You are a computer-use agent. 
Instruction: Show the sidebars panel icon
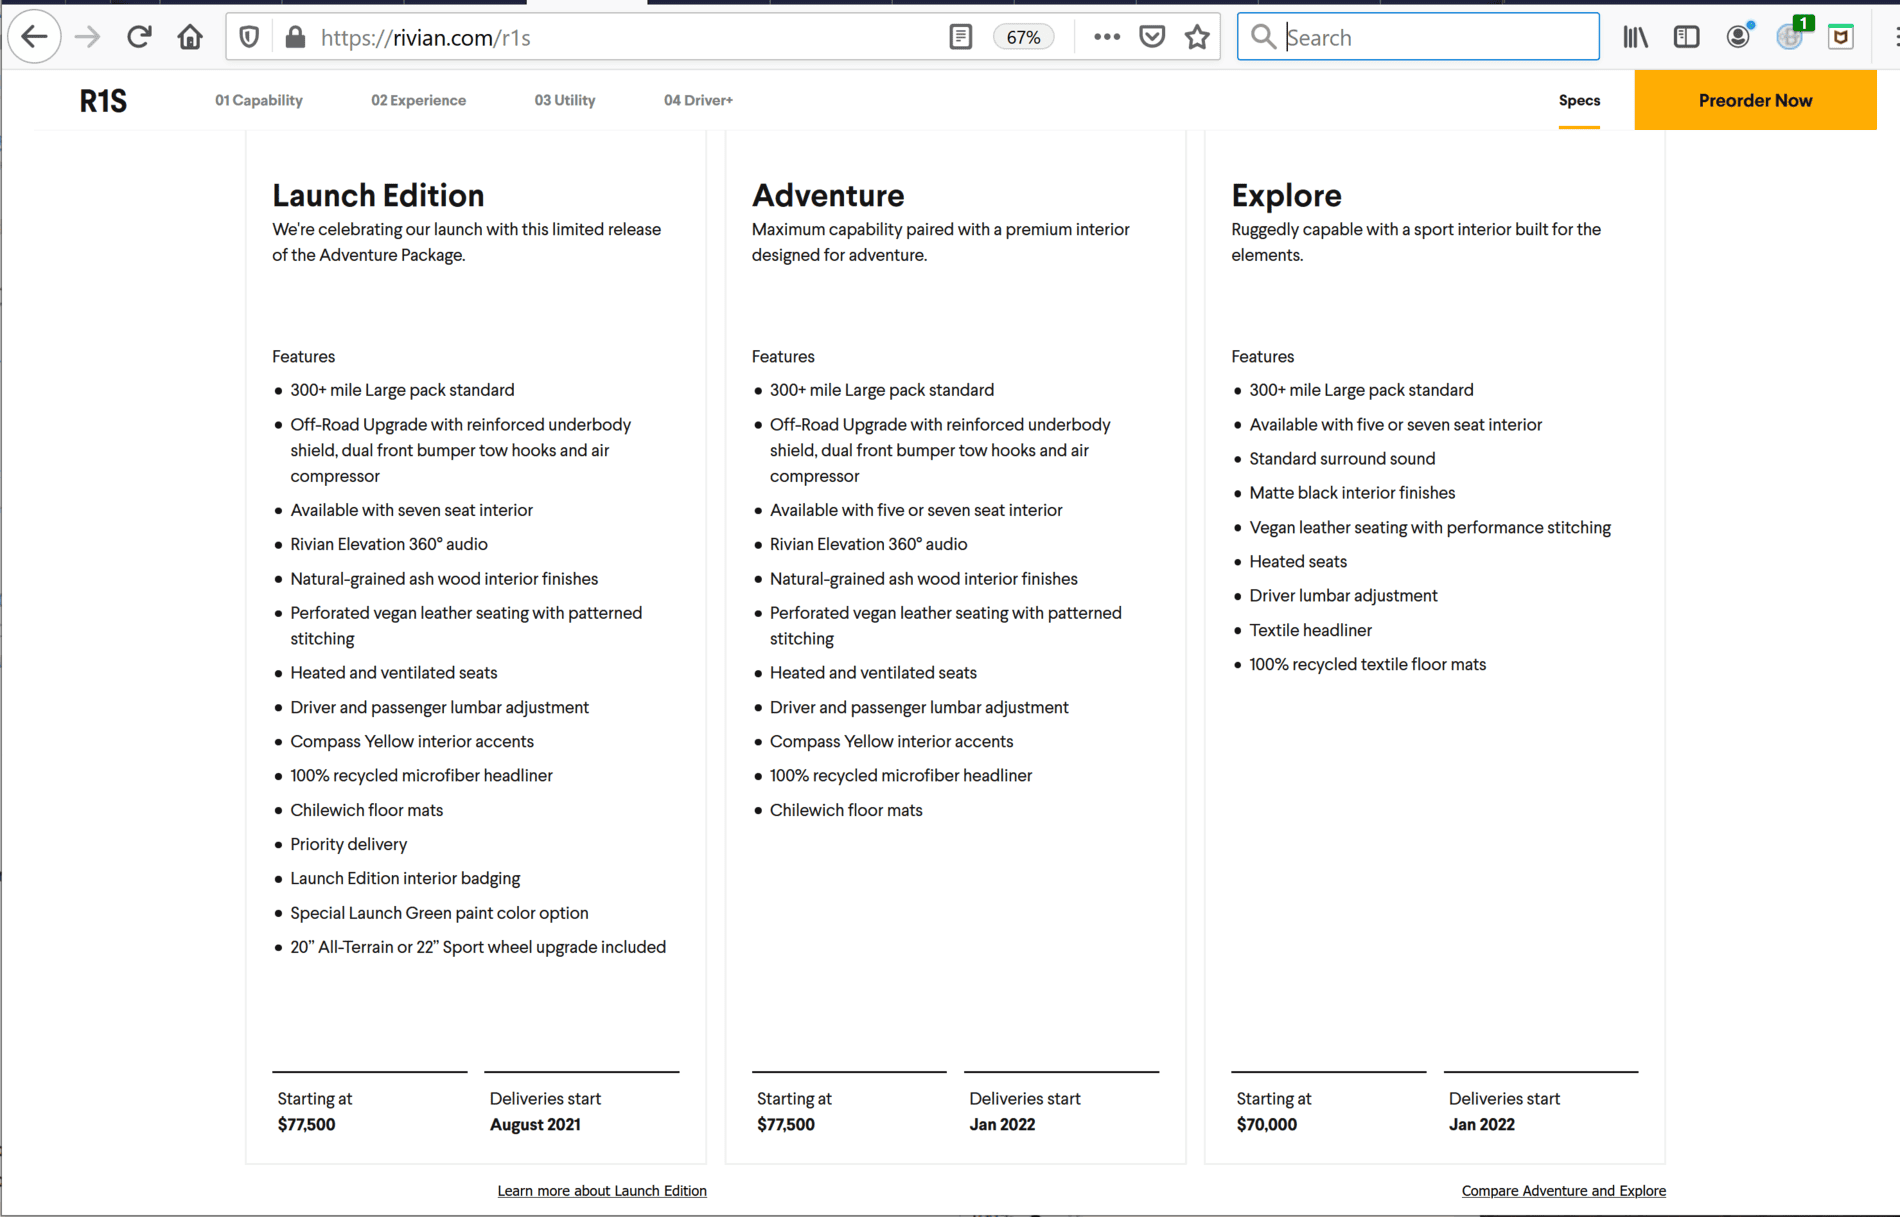click(x=1687, y=37)
